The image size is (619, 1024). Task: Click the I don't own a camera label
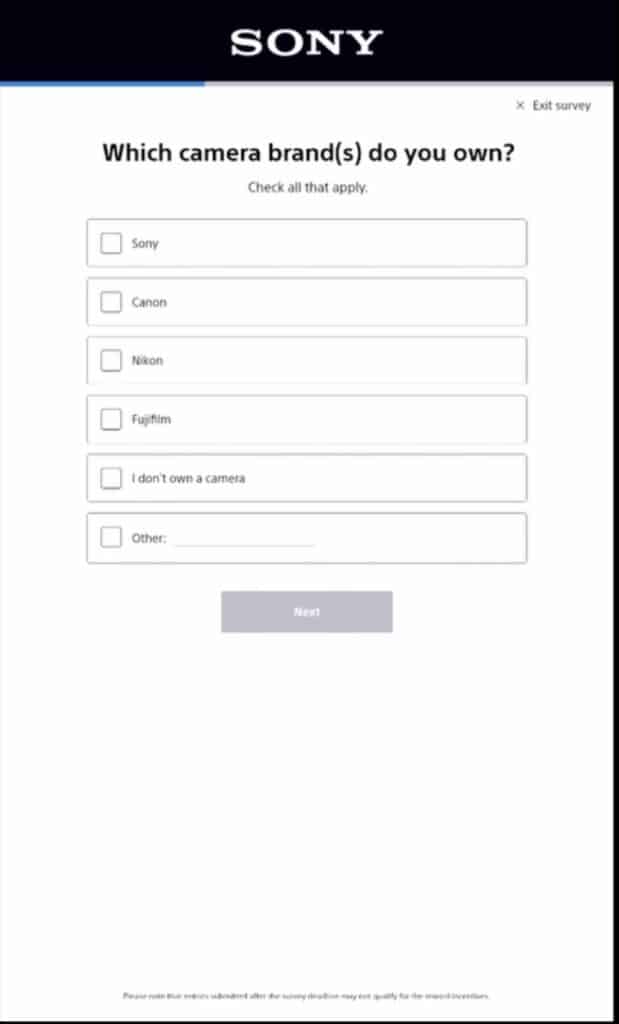pos(189,478)
